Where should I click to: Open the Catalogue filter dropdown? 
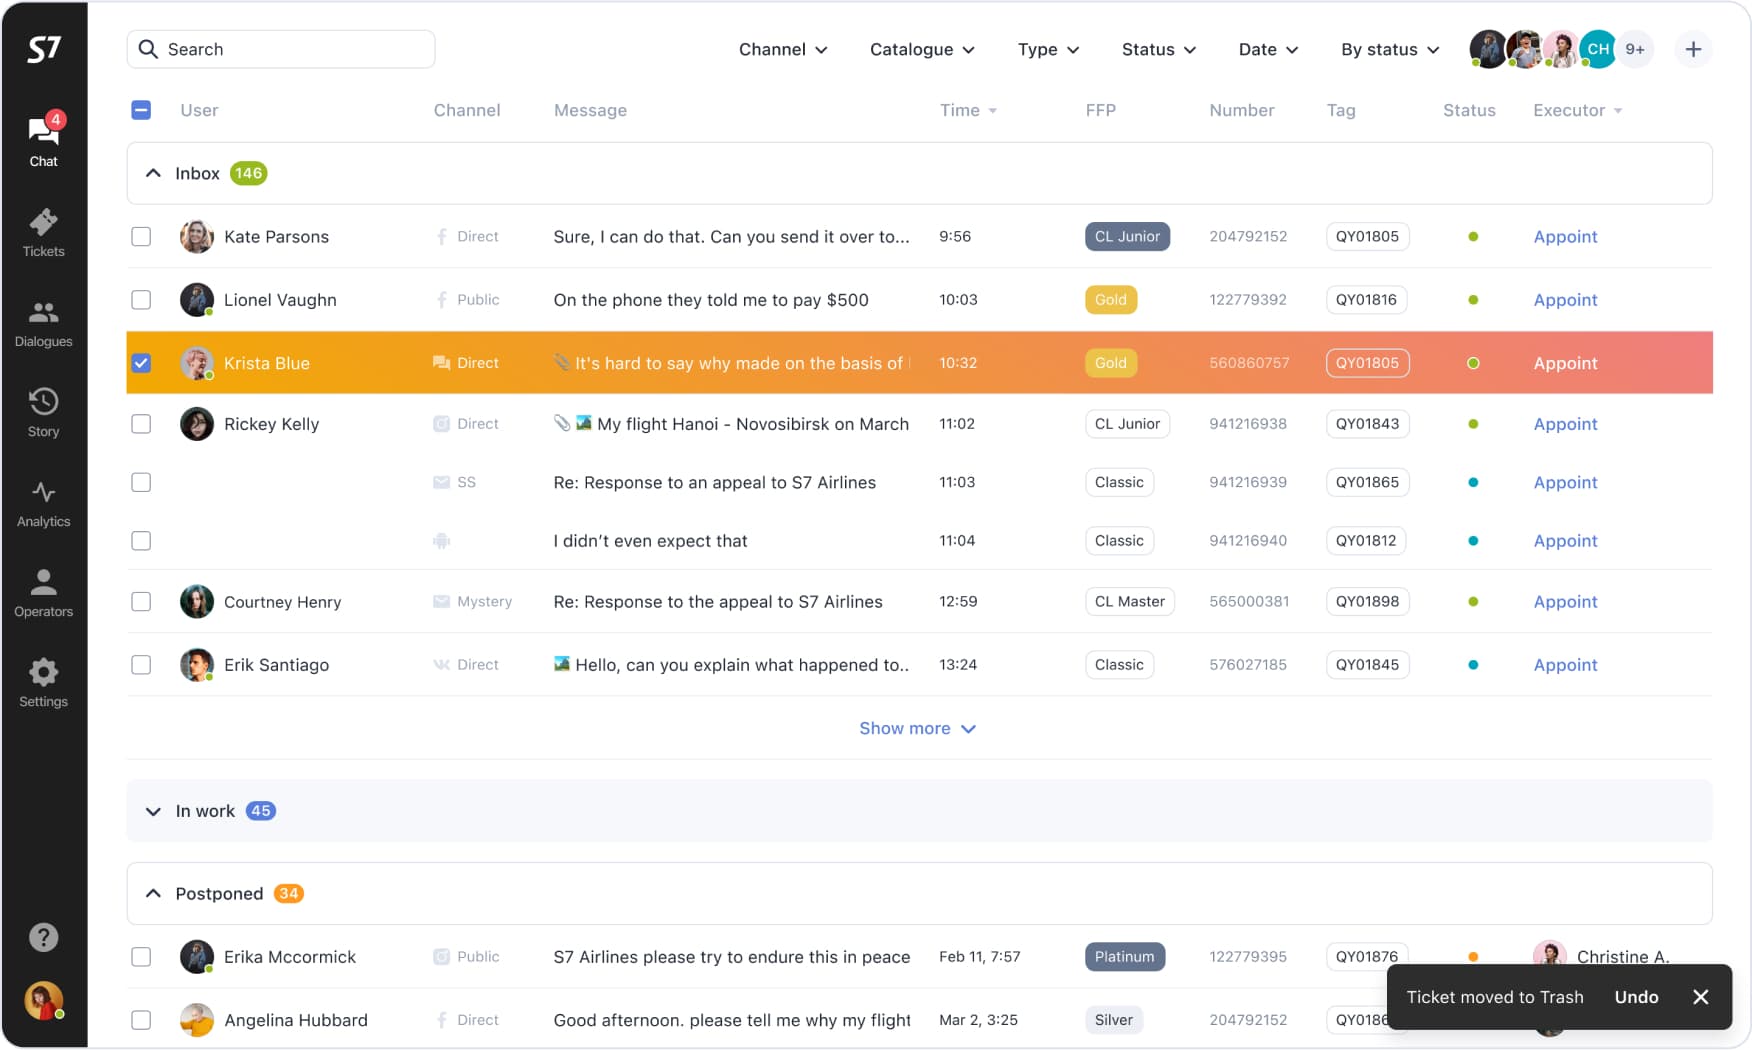point(922,49)
